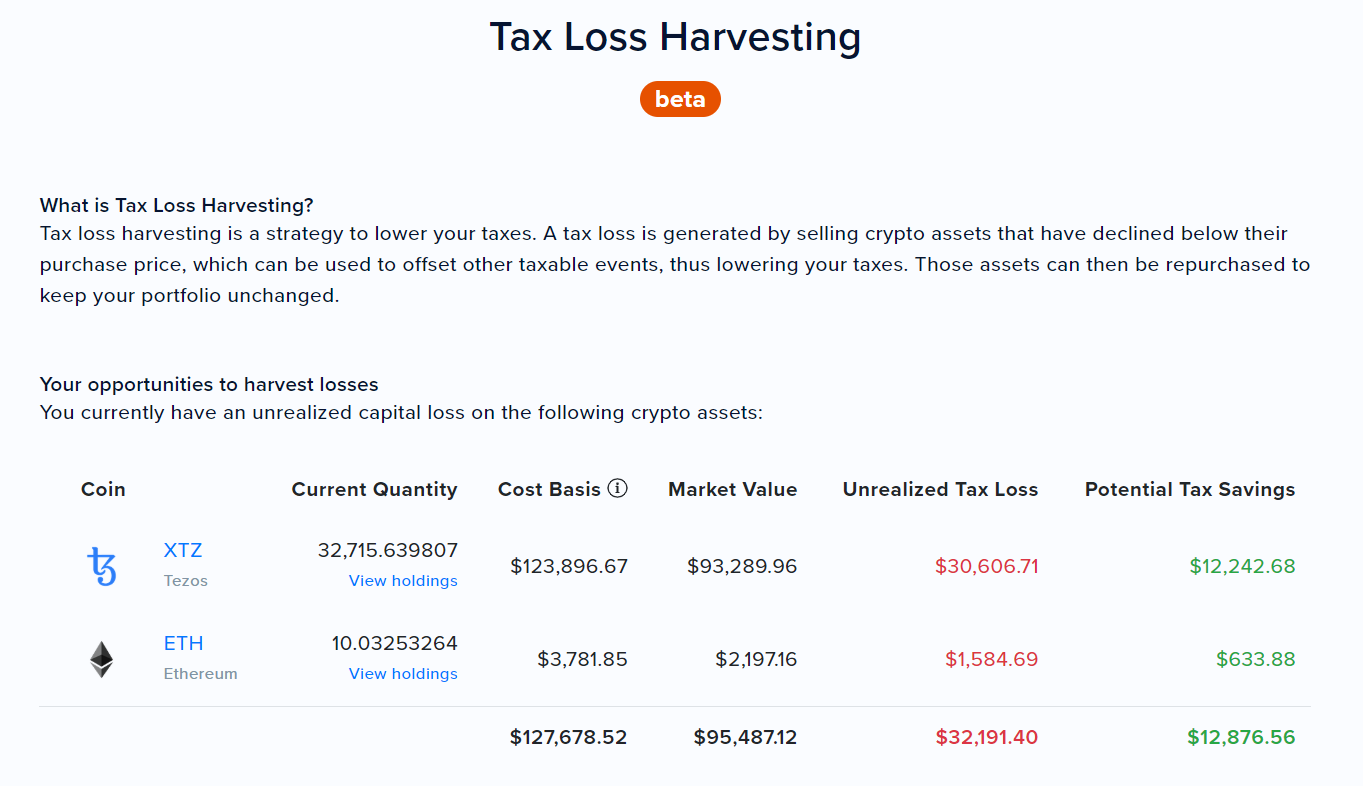The height and width of the screenshot is (786, 1363).
Task: Click the orange beta badge
Action: point(680,99)
